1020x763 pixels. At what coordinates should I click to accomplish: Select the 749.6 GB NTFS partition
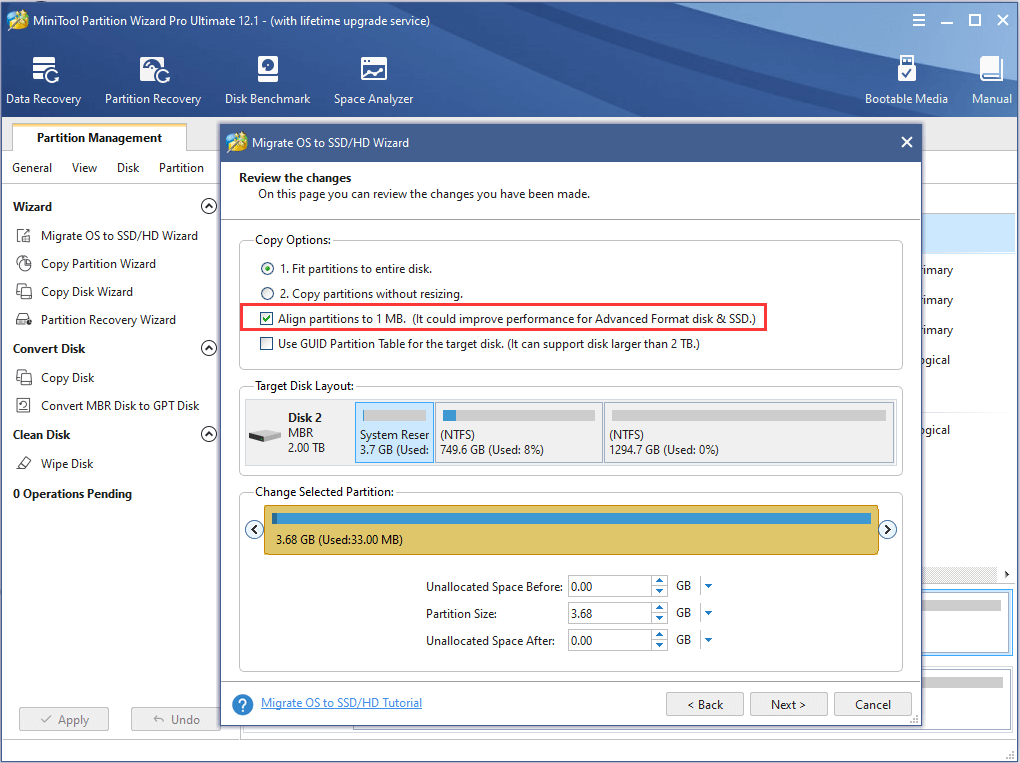519,433
